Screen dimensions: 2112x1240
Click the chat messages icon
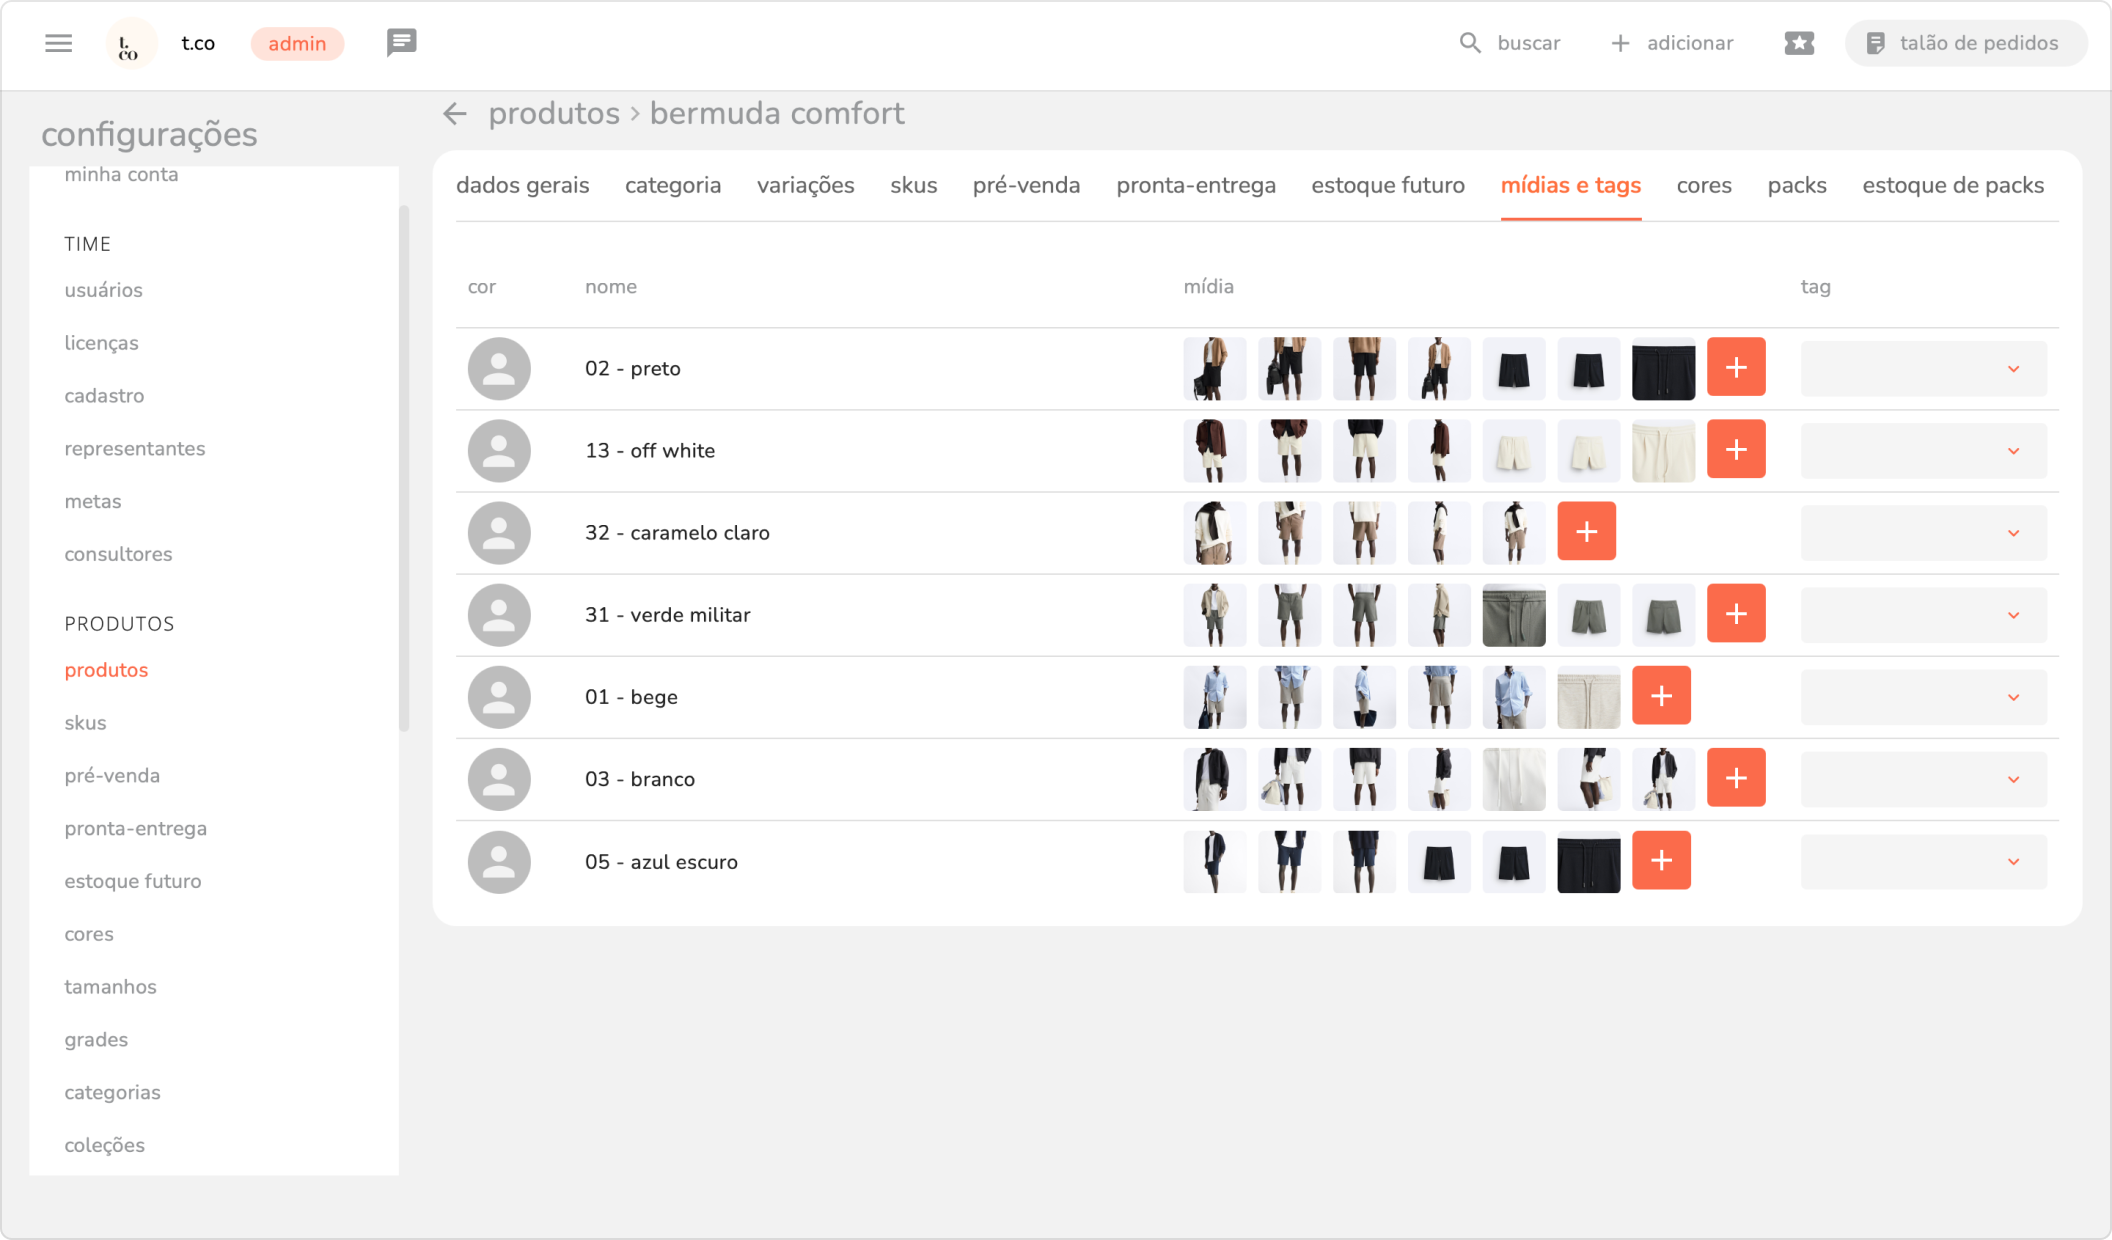pyautogui.click(x=401, y=42)
